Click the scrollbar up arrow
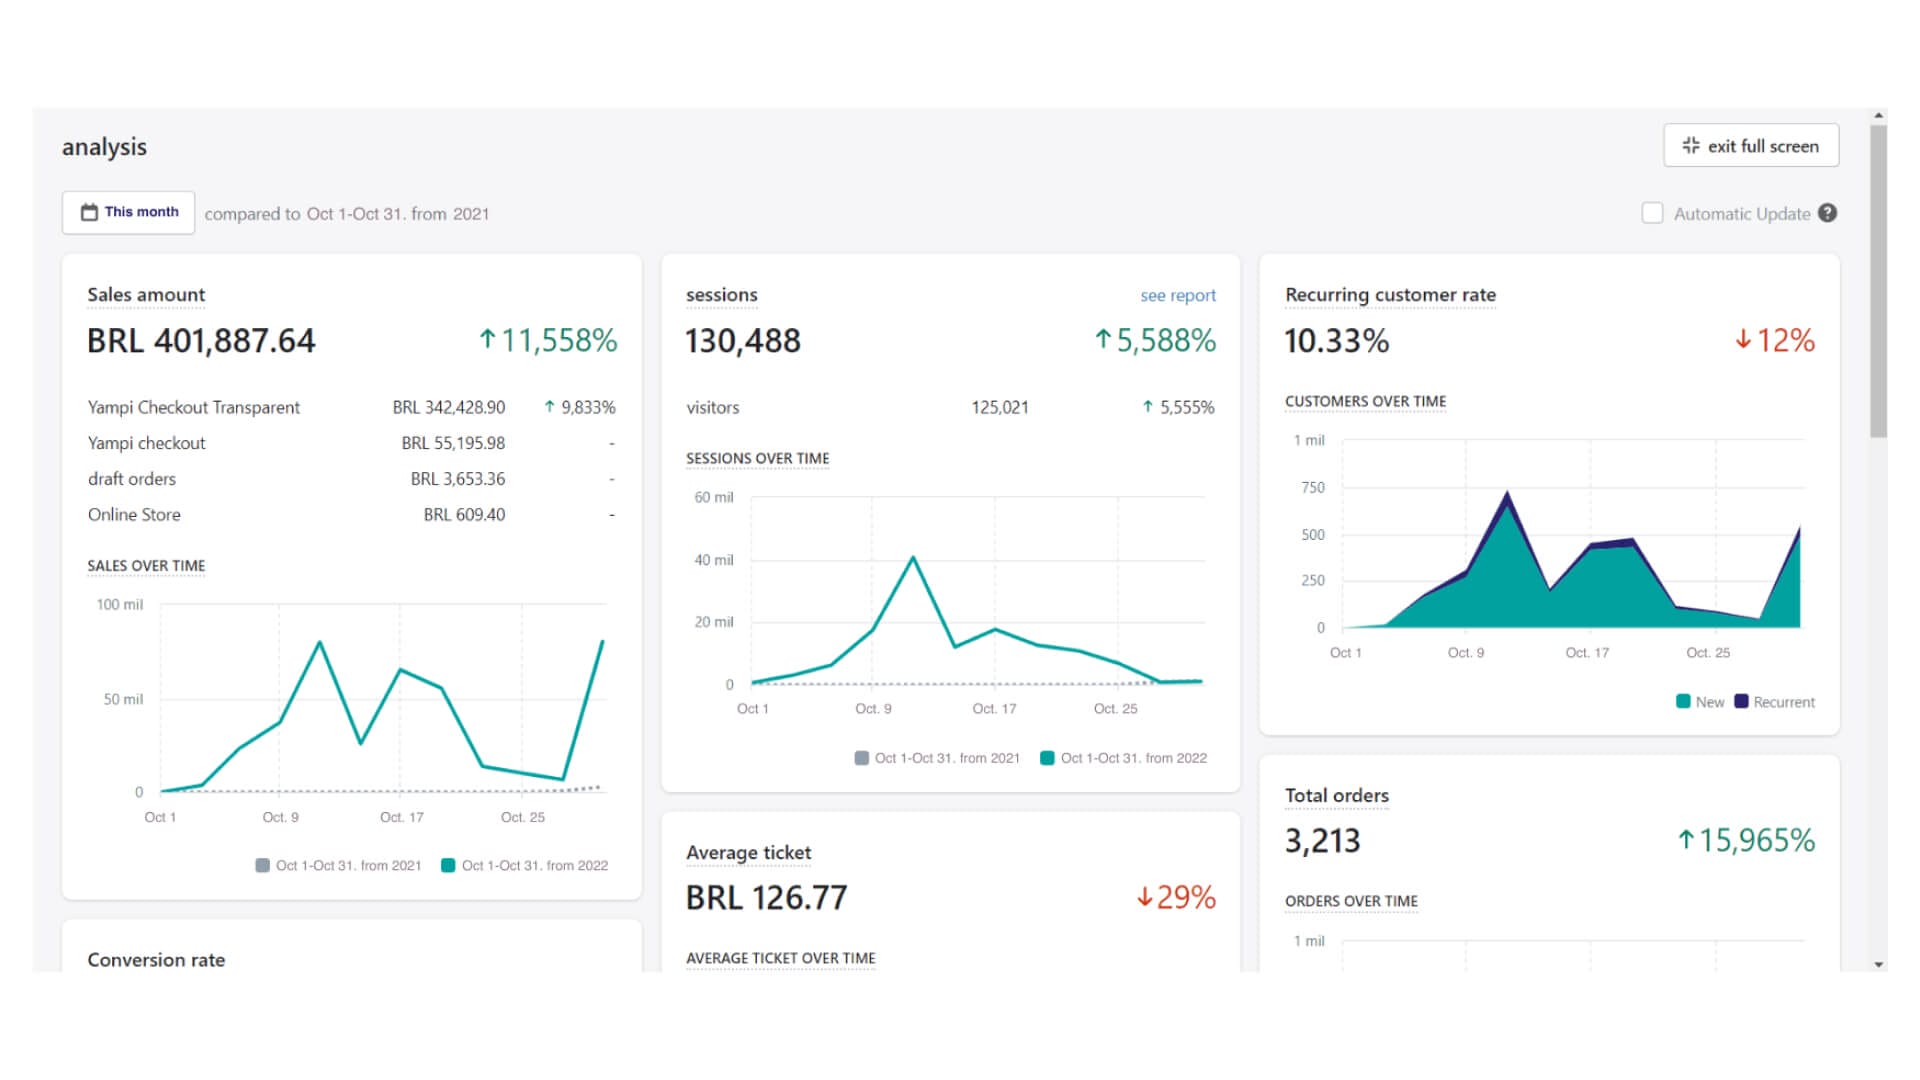This screenshot has height=1080, width=1920. [1879, 116]
